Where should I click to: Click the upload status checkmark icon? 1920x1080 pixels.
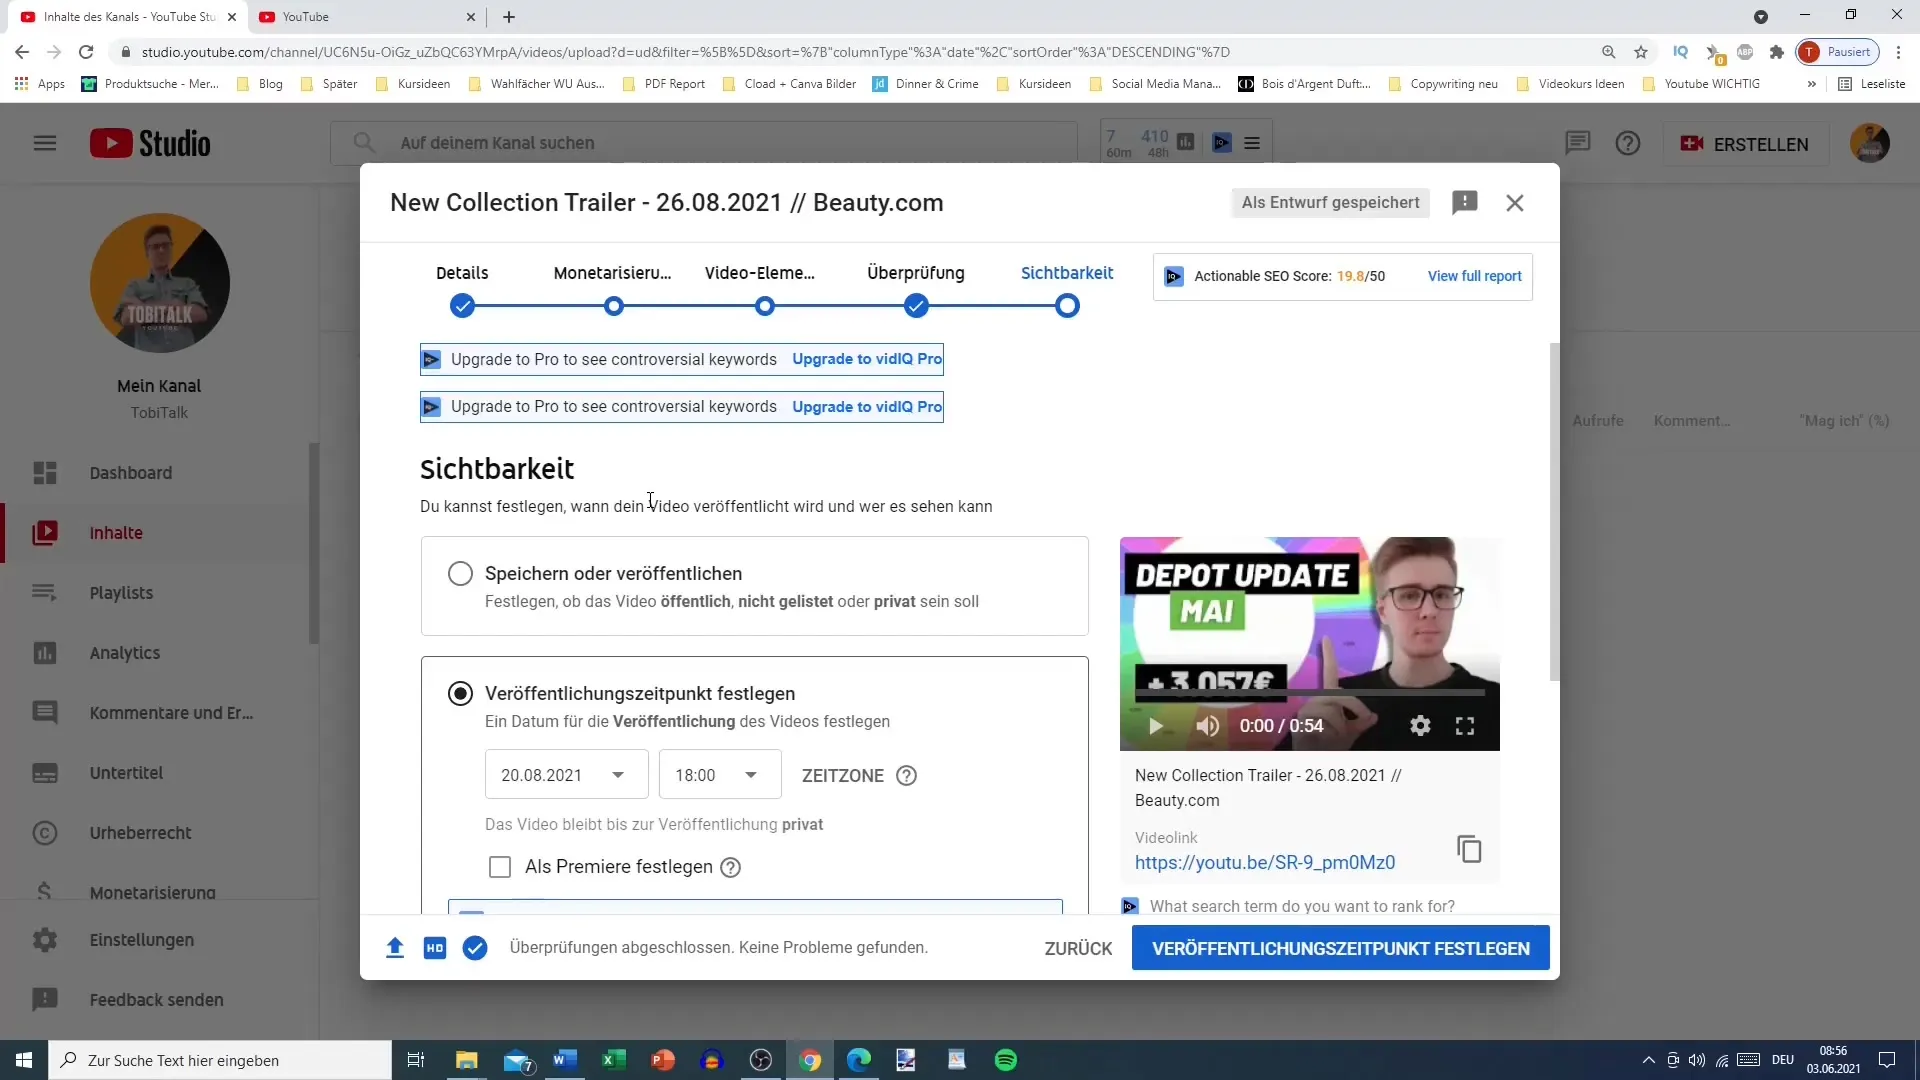coord(476,947)
